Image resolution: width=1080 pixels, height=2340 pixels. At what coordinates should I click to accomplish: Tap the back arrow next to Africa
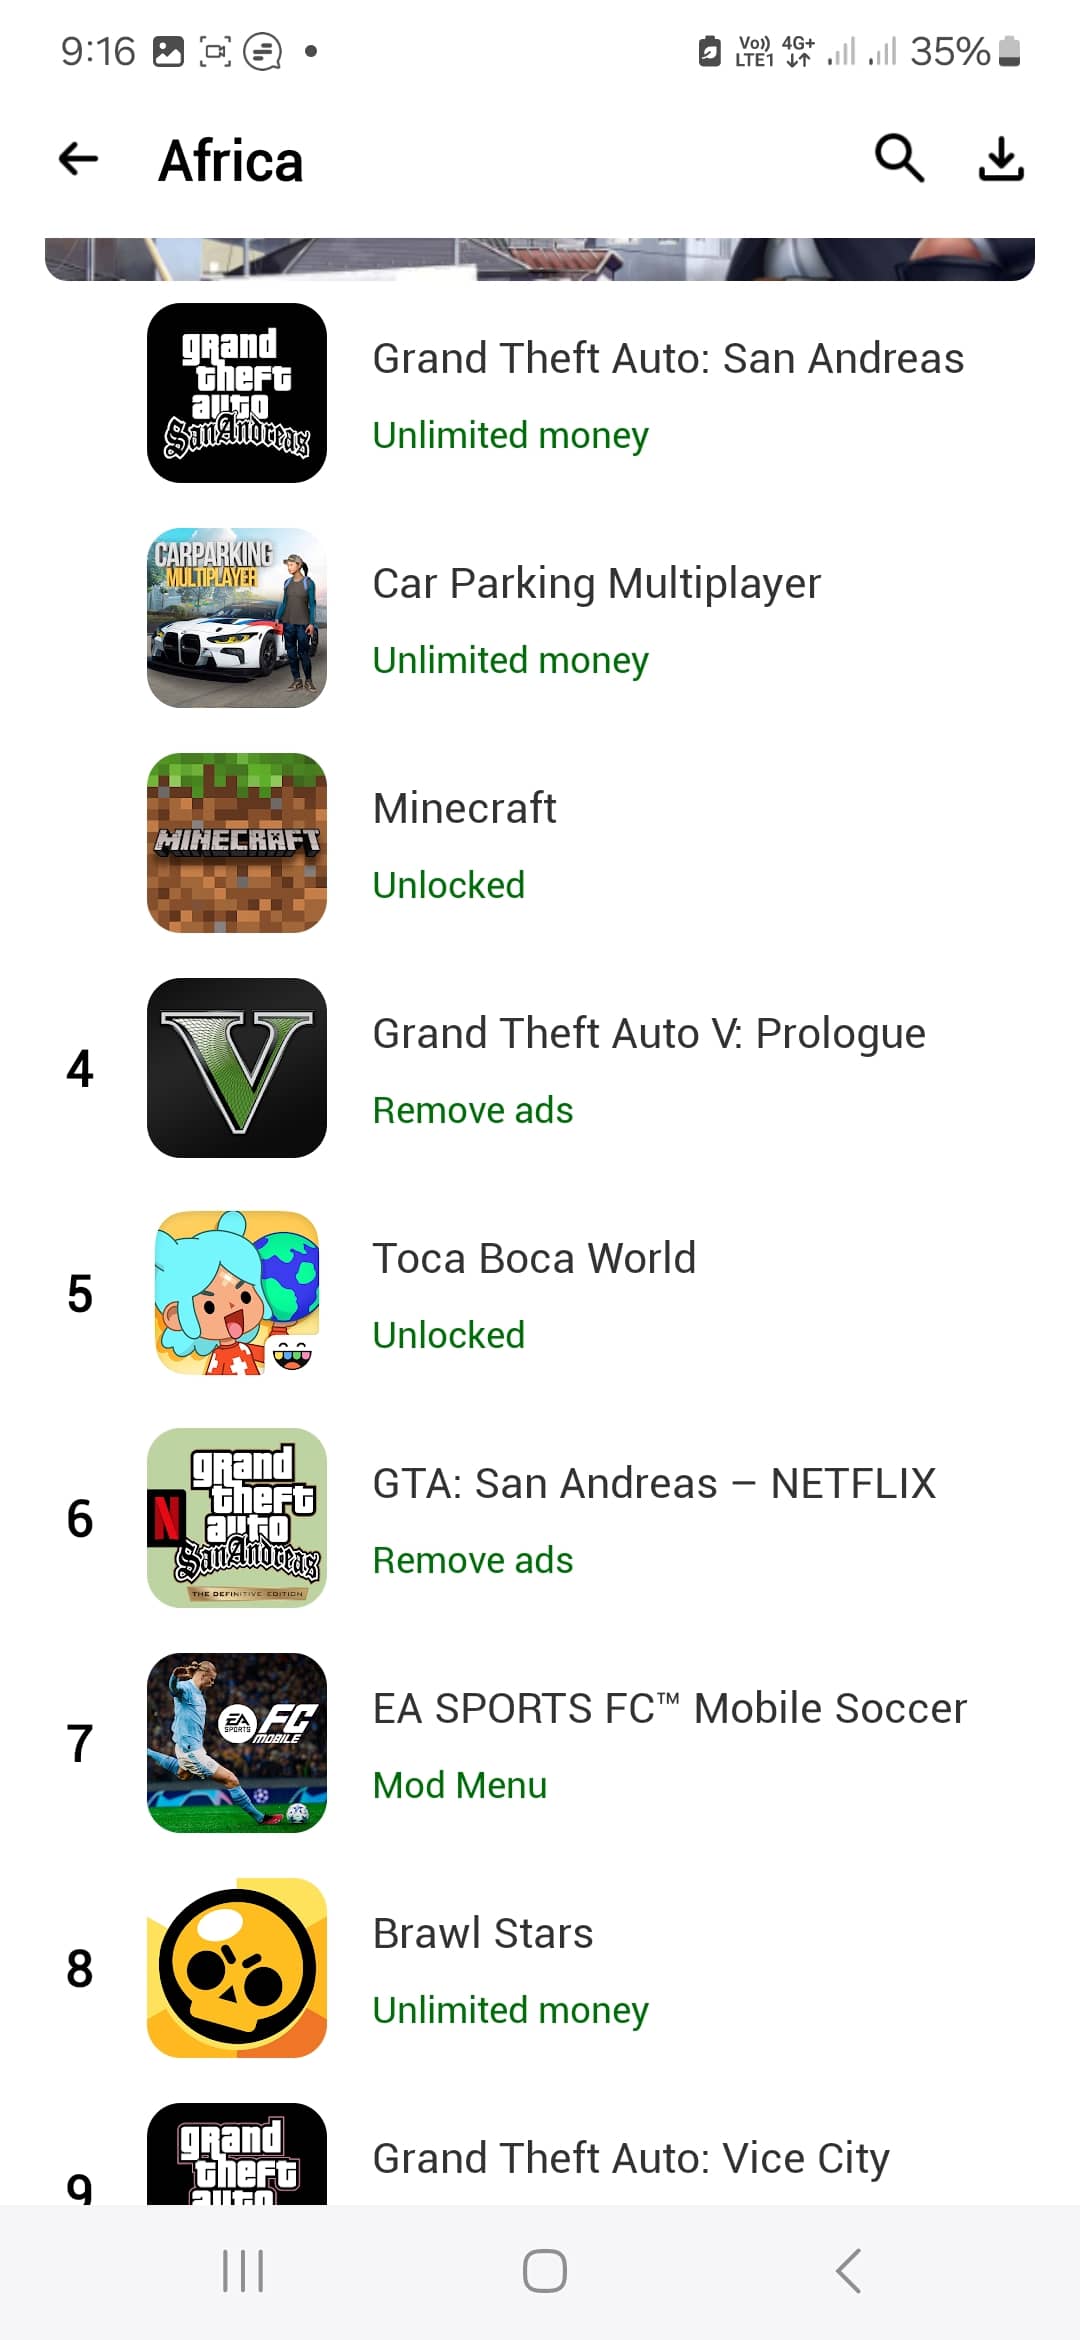pos(78,158)
